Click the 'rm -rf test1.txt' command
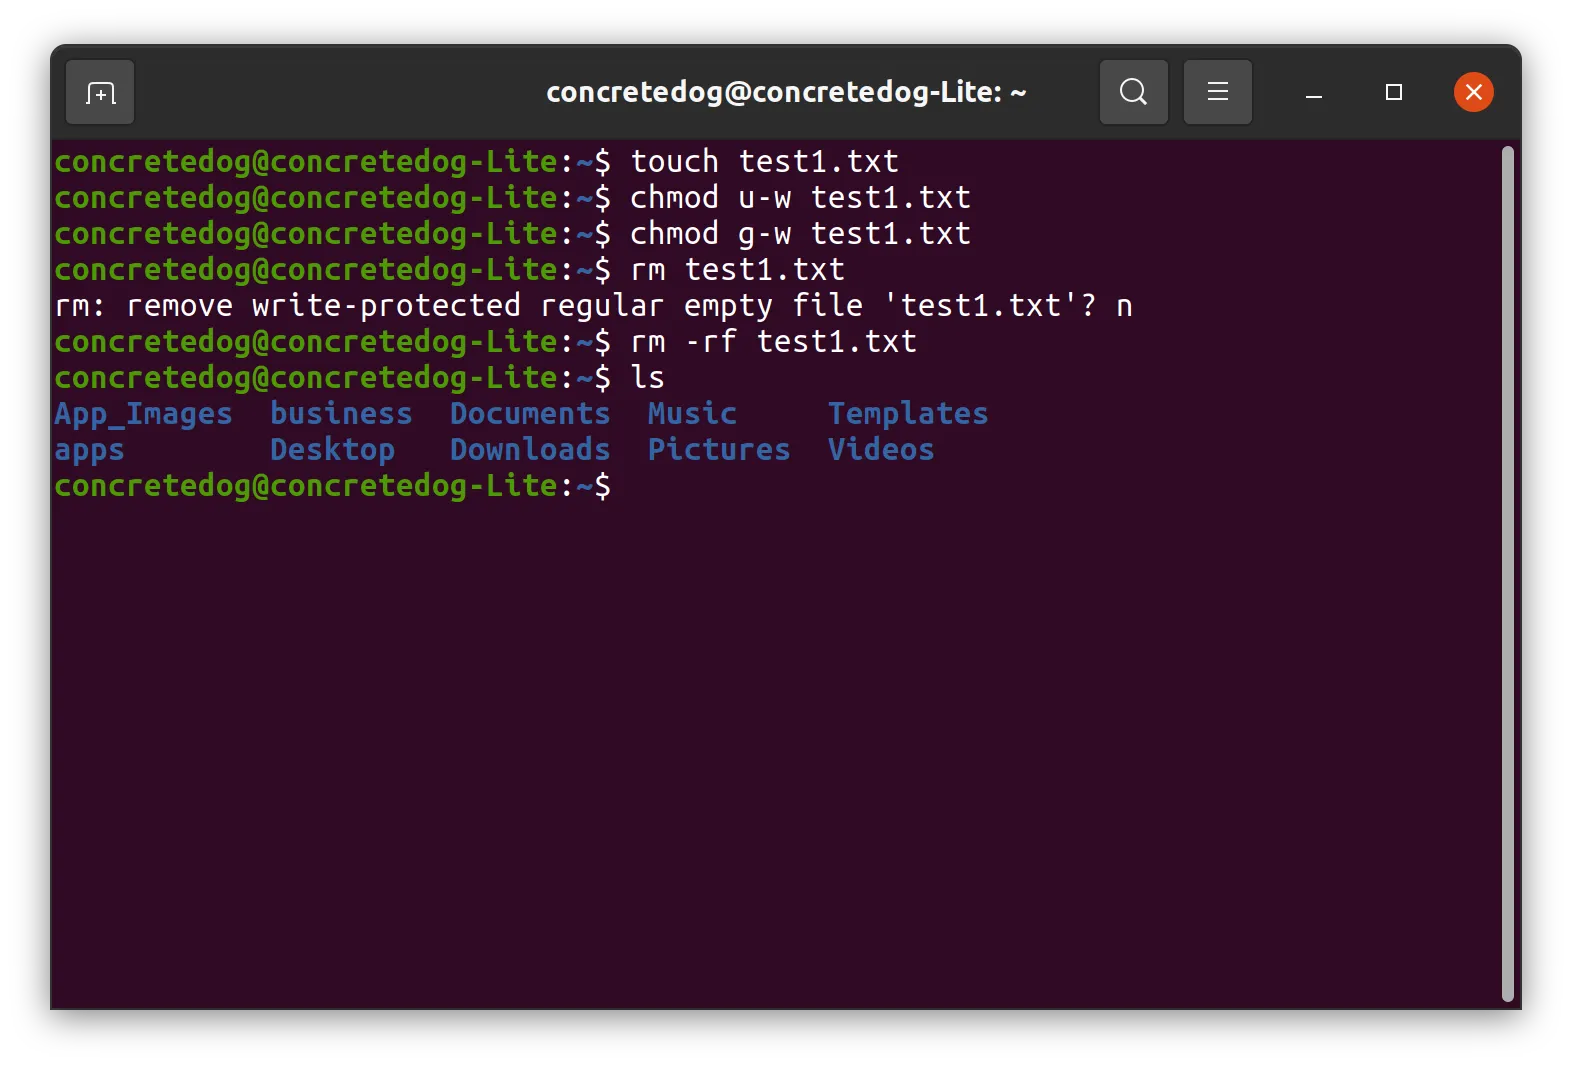This screenshot has height=1066, width=1572. (773, 341)
